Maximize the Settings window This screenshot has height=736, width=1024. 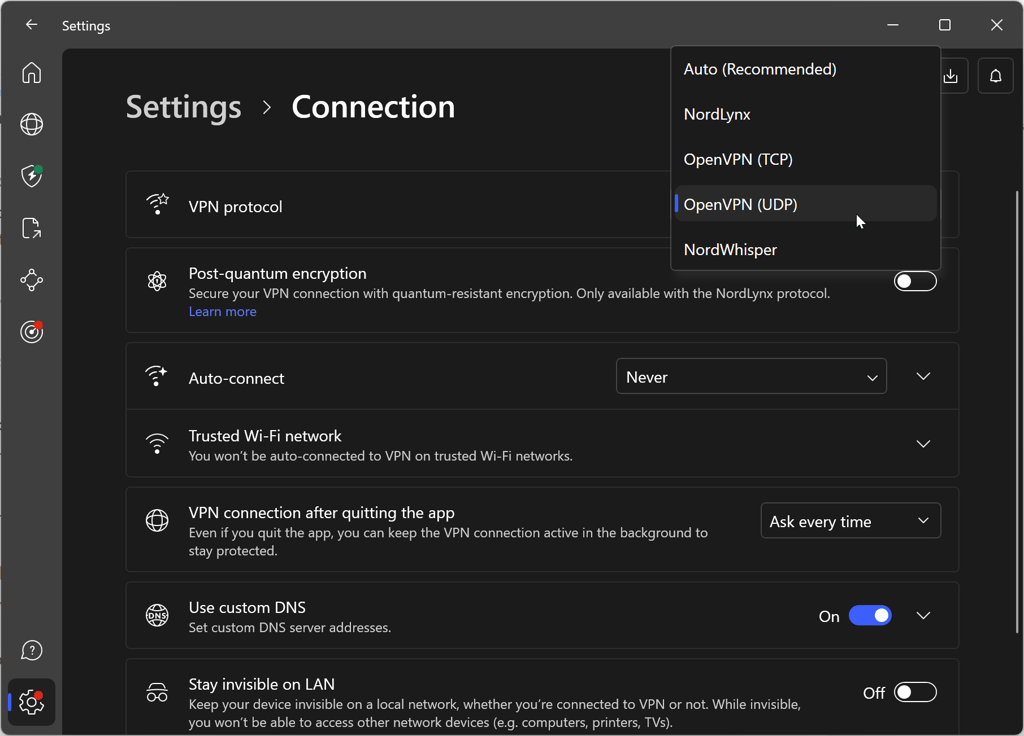[x=944, y=25]
